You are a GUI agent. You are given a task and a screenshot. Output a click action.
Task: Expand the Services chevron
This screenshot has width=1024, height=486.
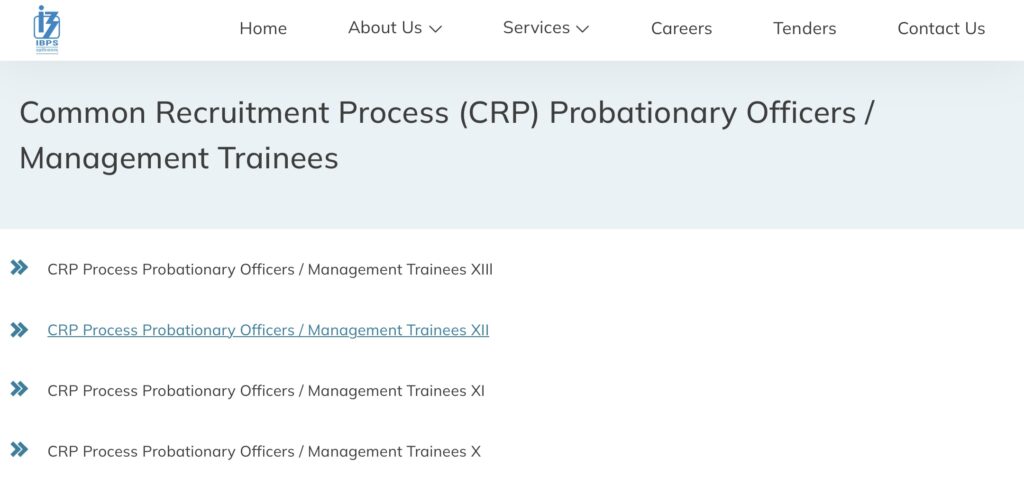583,29
